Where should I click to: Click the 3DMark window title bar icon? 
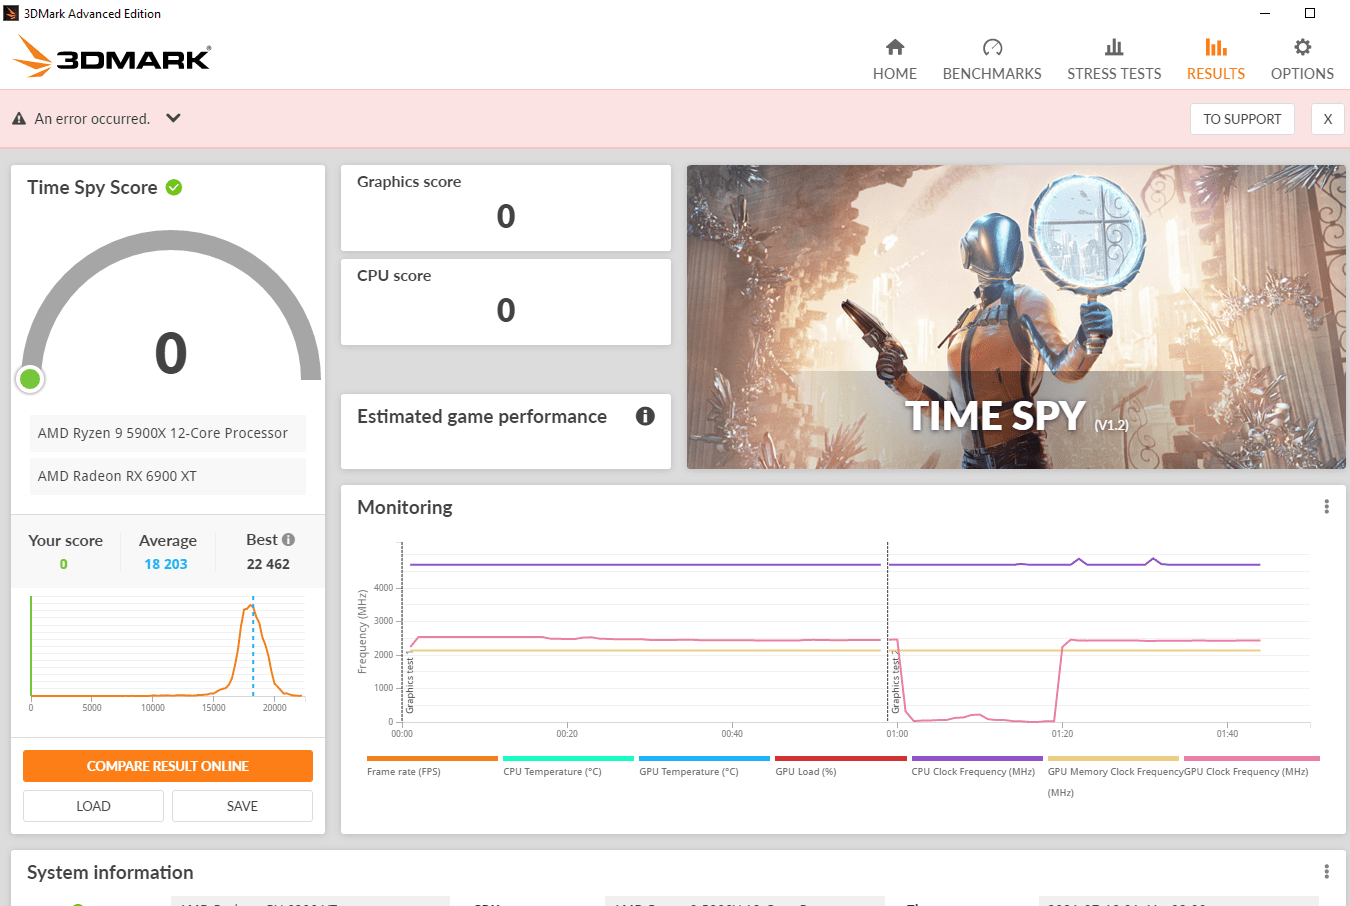(11, 13)
